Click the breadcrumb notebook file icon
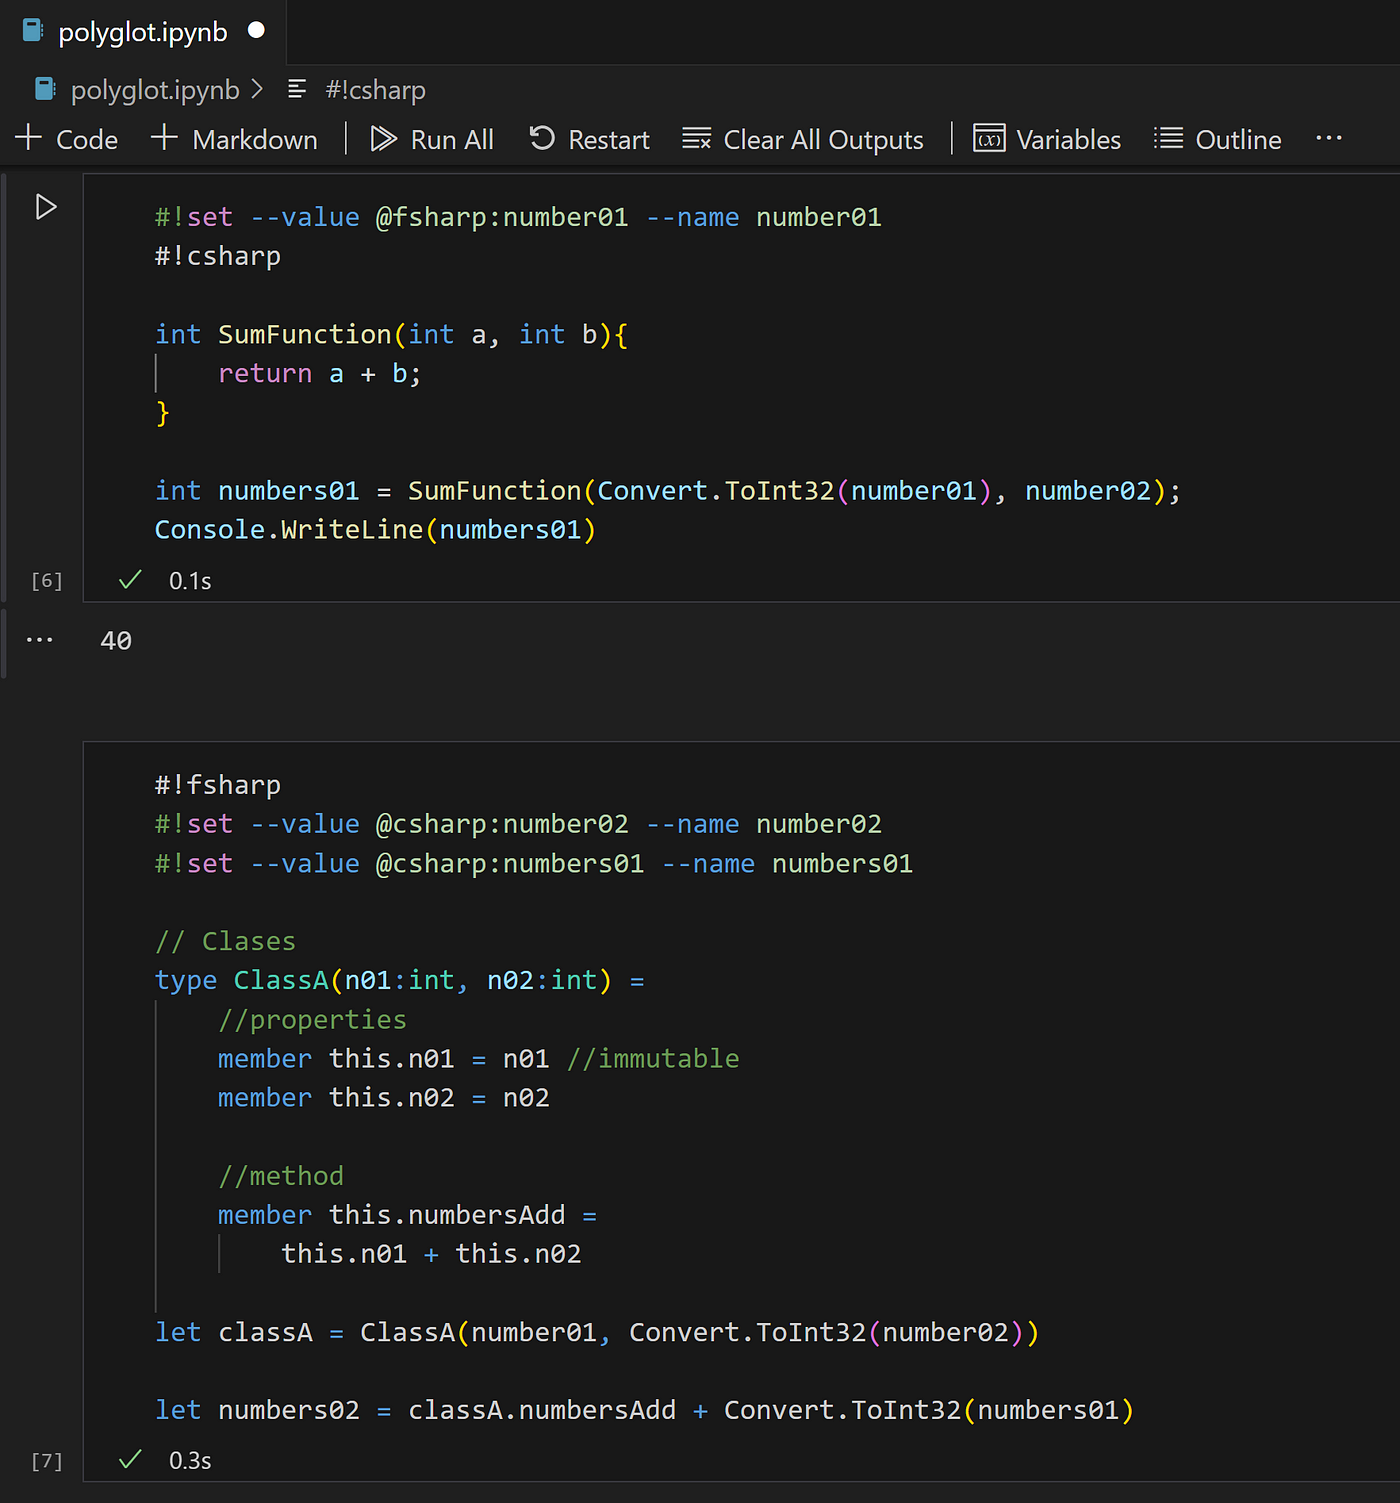This screenshot has width=1400, height=1503. [x=46, y=89]
